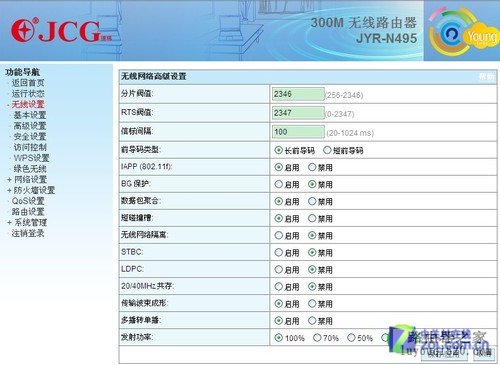This screenshot has width=500, height=365.
Task: Set IAPP (802.11f) to 禁用
Action: point(312,167)
